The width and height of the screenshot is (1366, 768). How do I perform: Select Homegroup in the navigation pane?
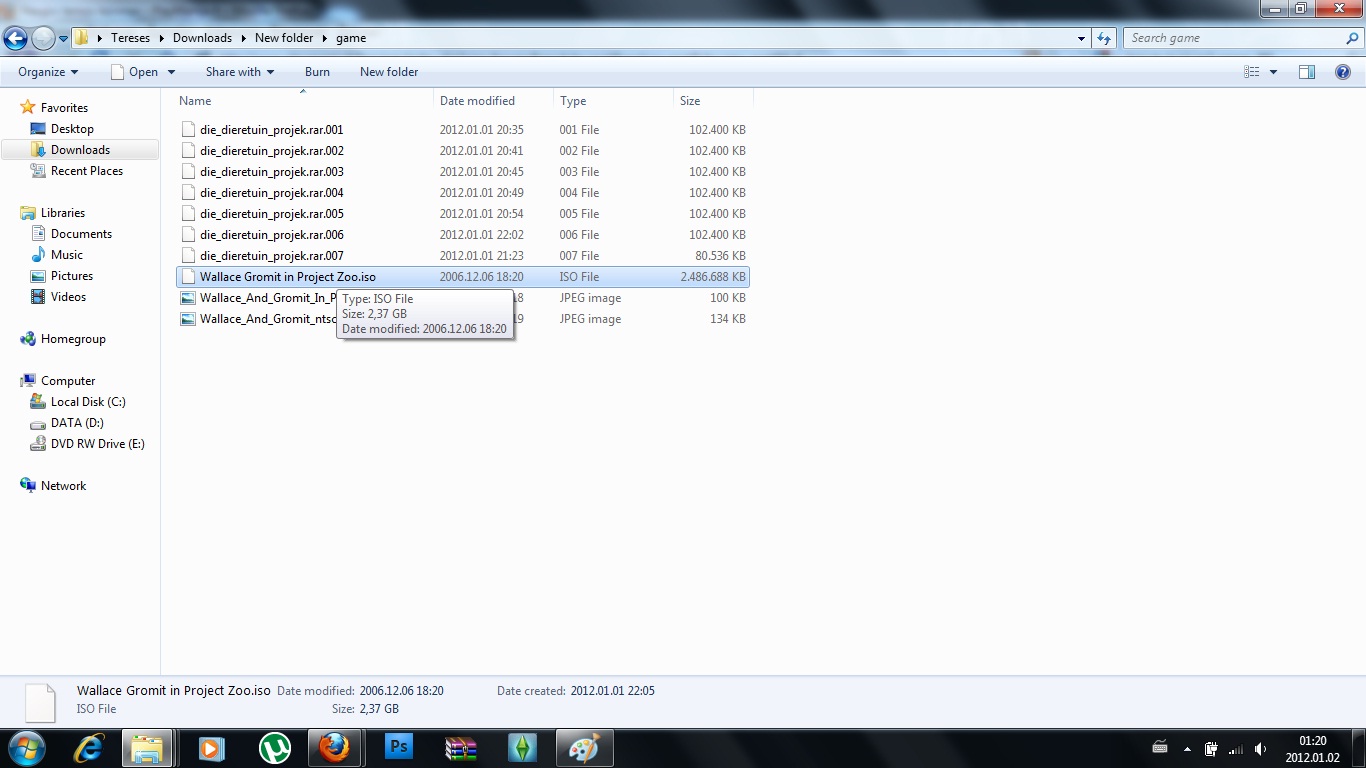(73, 339)
